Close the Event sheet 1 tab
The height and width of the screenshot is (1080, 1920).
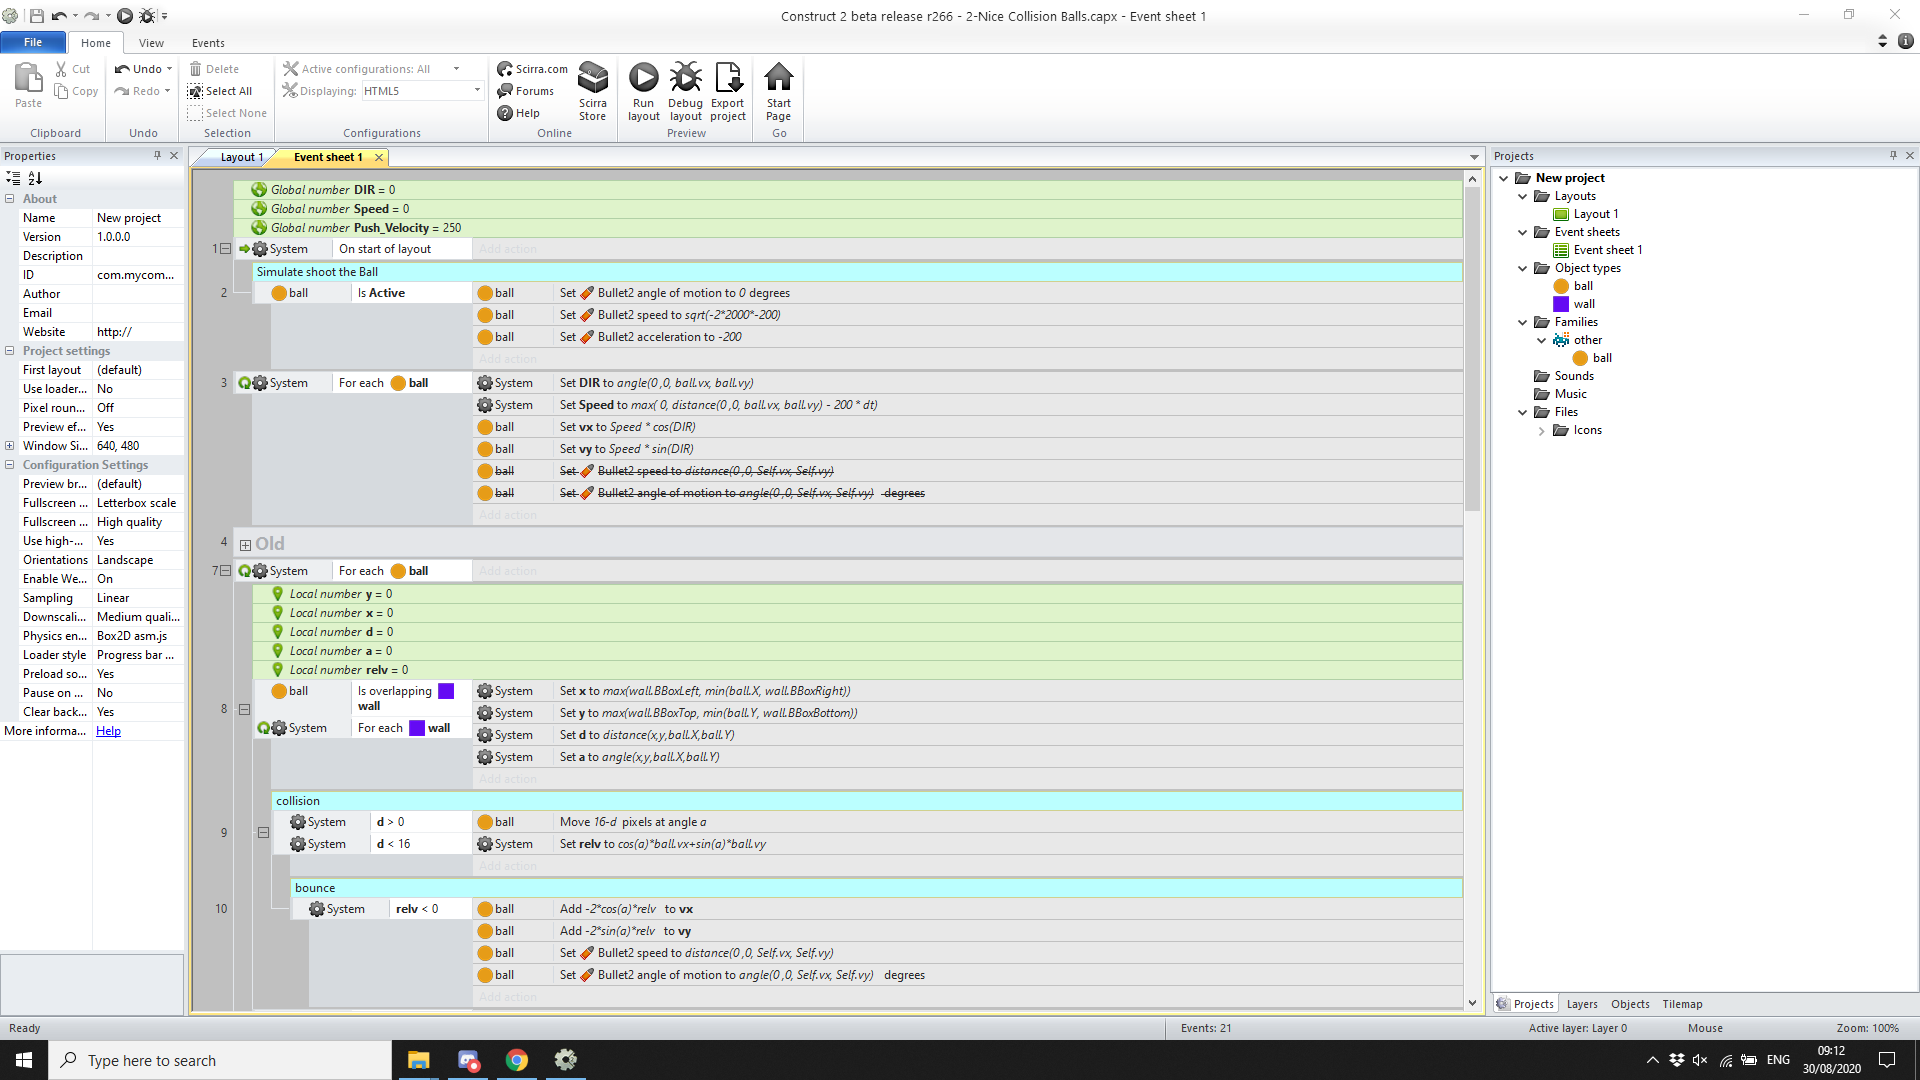tap(379, 157)
